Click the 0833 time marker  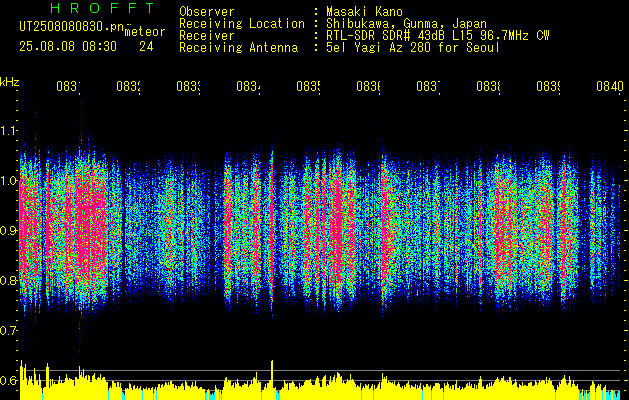click(188, 86)
